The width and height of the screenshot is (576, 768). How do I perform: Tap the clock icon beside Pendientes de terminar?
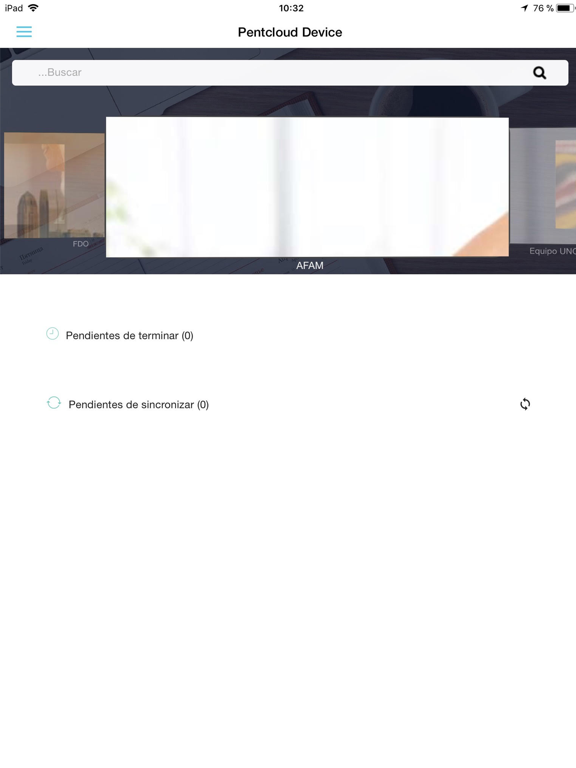click(x=52, y=334)
